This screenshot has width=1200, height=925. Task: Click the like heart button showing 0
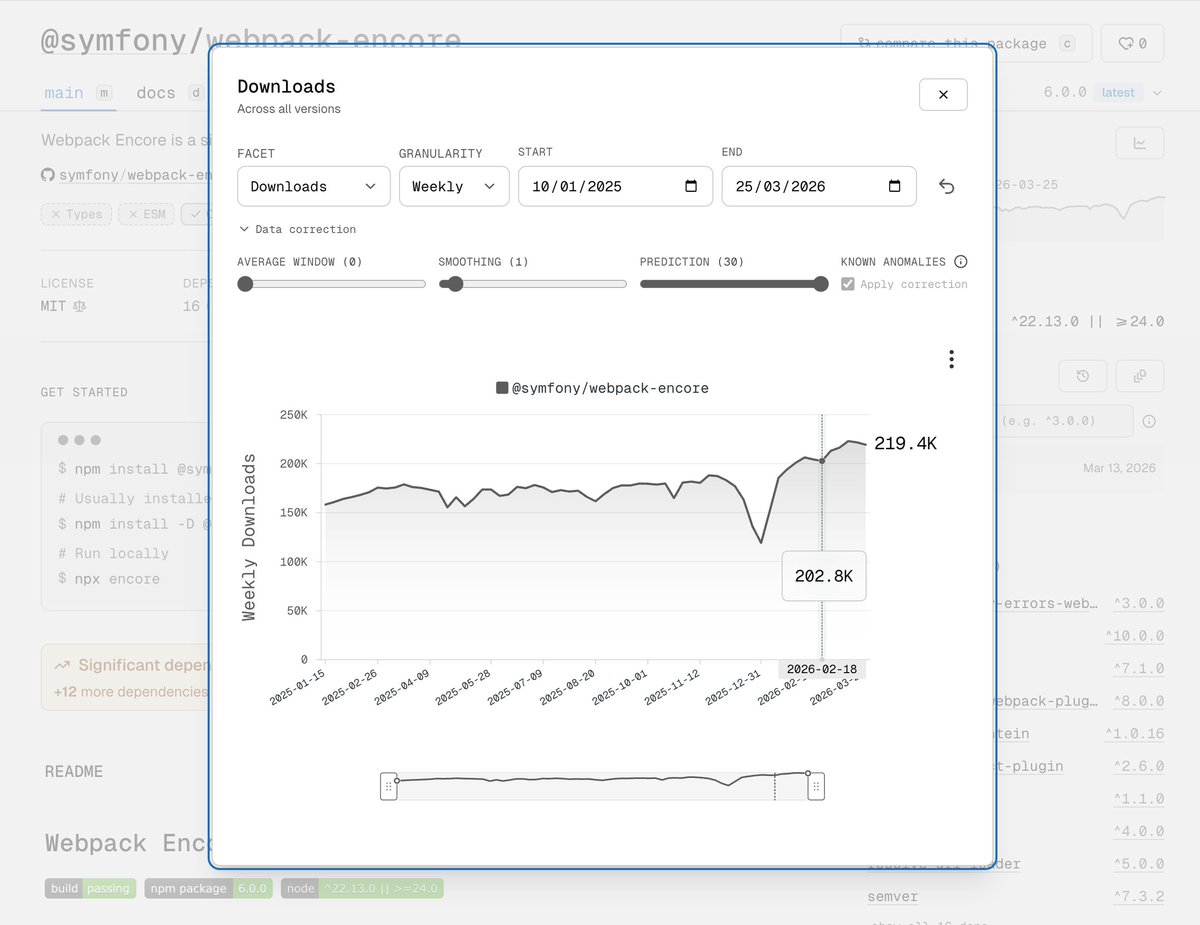pyautogui.click(x=1132, y=44)
